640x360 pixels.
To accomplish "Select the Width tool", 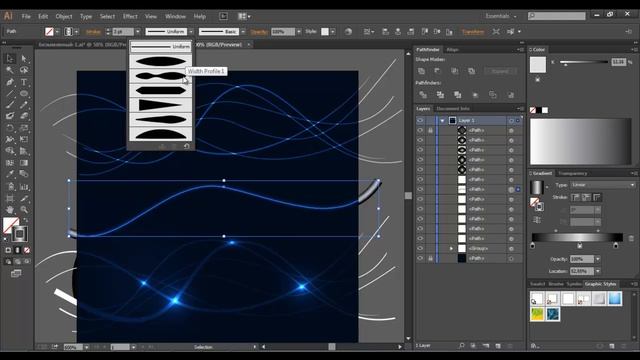I will (10, 139).
